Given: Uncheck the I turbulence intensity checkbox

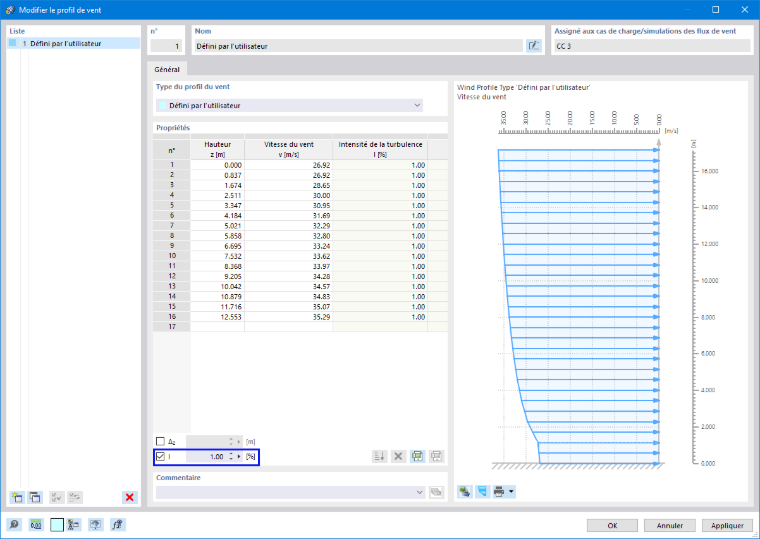Looking at the screenshot, I should pos(160,457).
